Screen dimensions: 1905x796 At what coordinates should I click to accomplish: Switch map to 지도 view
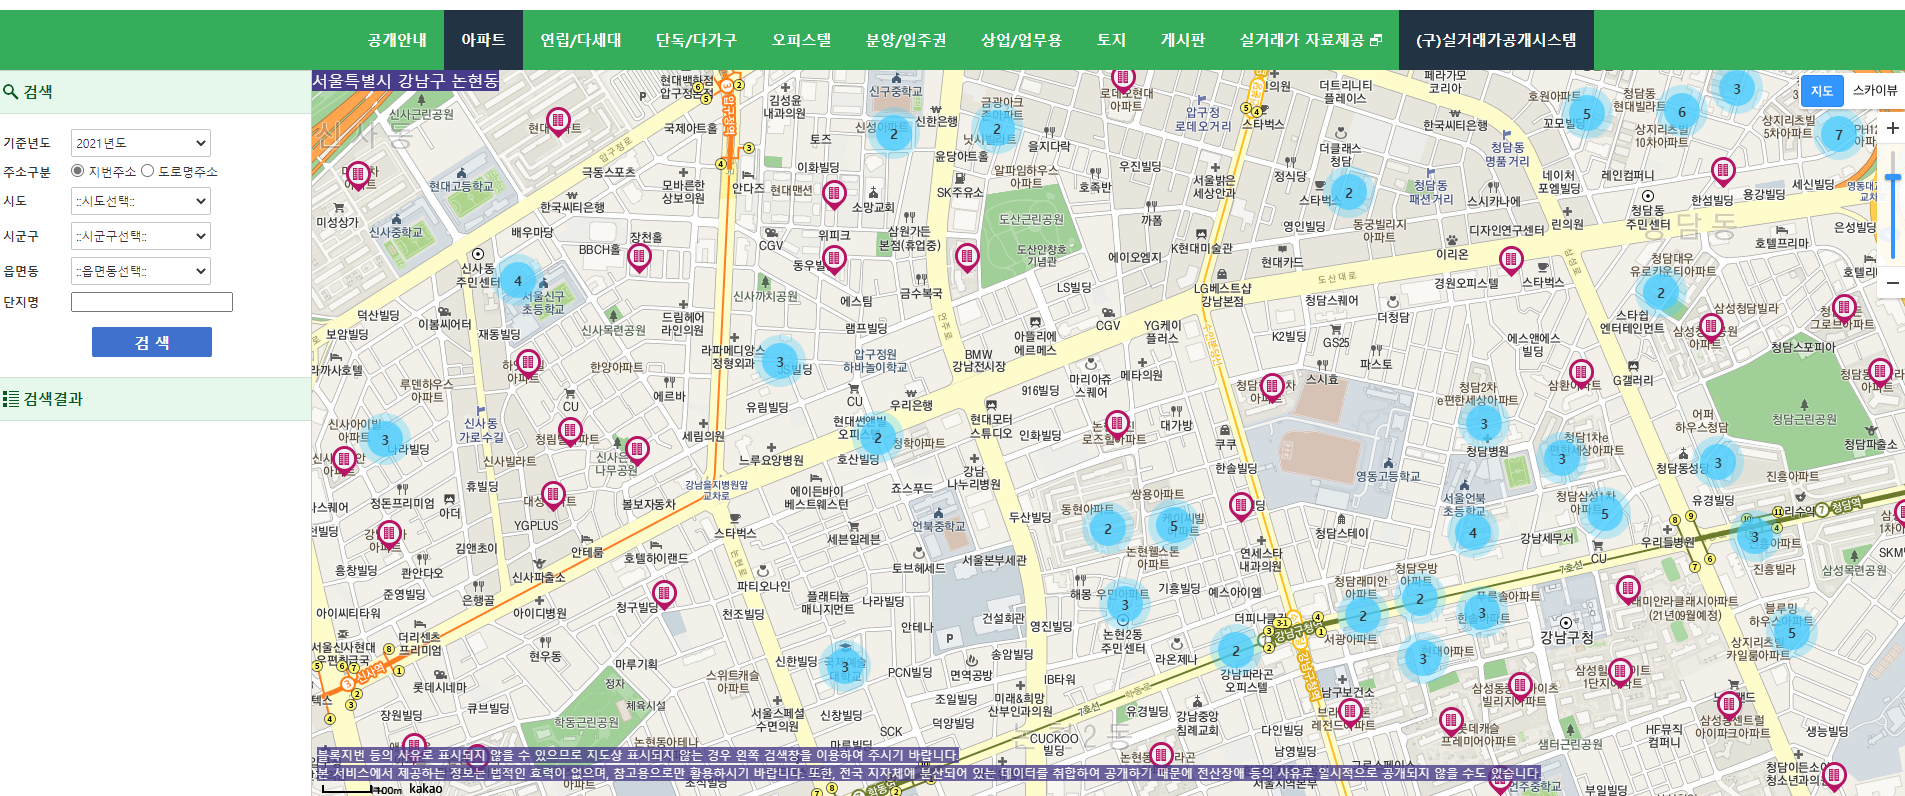coord(1822,91)
